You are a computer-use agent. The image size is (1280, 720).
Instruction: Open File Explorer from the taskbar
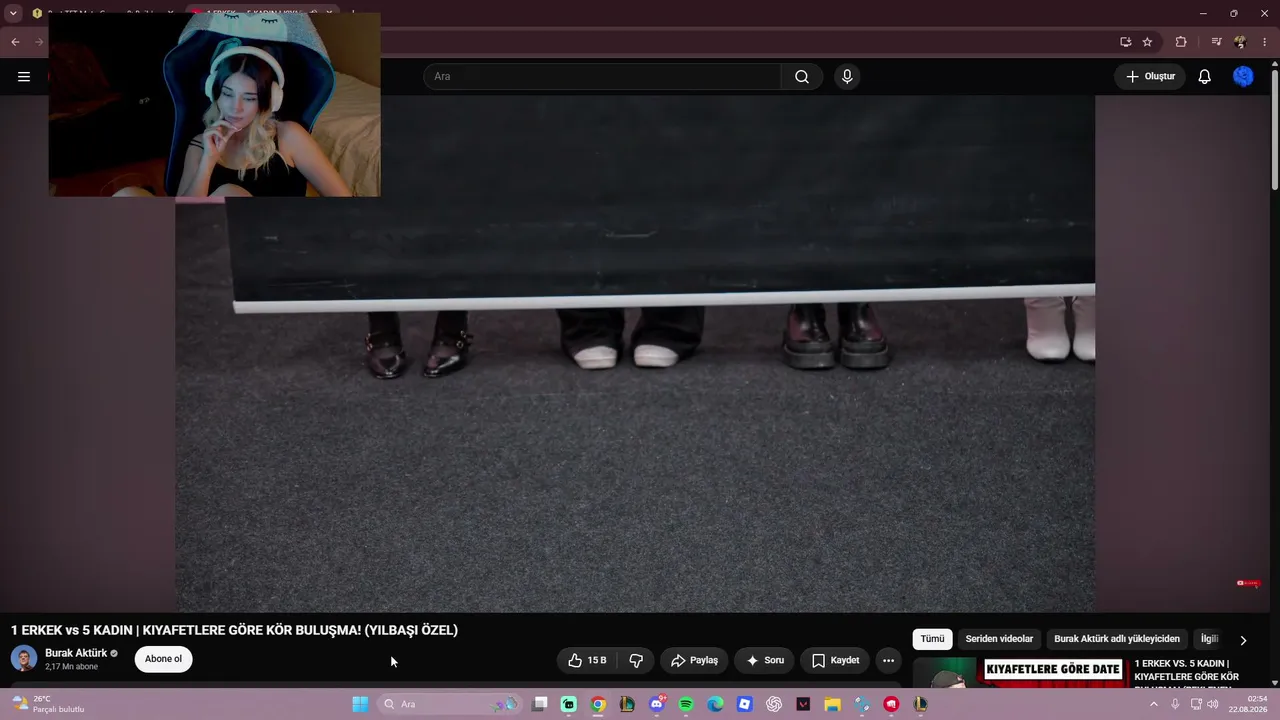tap(832, 704)
